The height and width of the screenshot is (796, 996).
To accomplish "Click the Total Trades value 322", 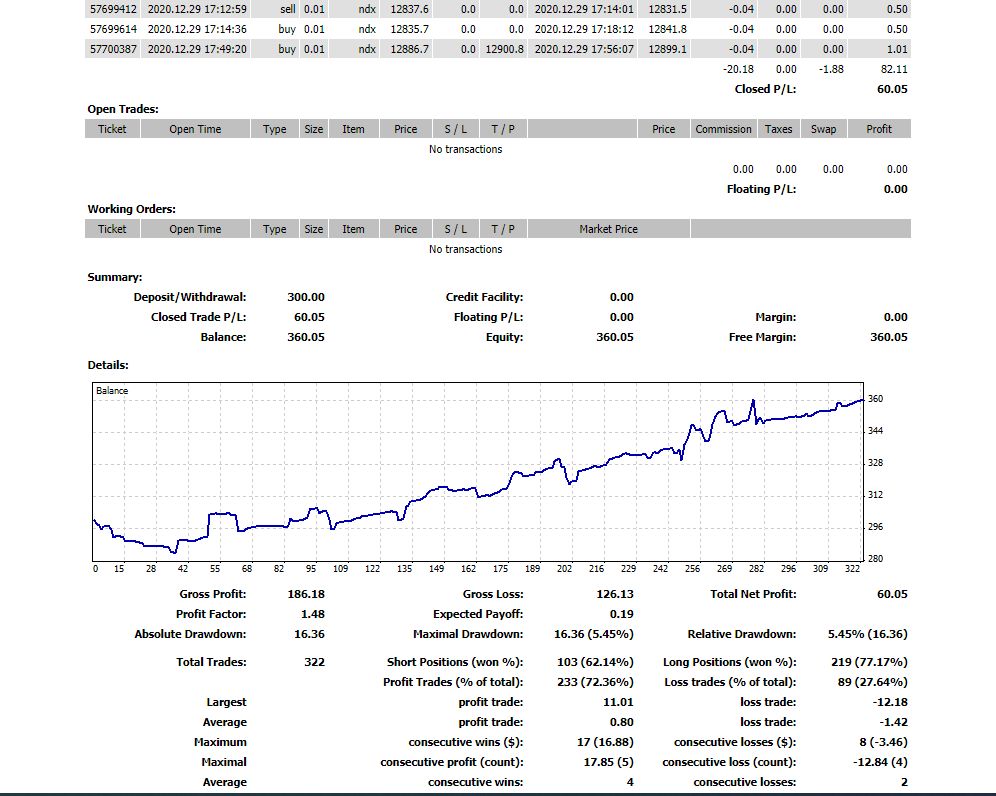I will click(313, 662).
